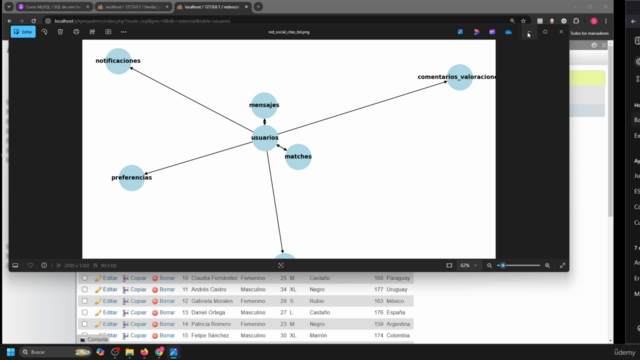The height and width of the screenshot is (360, 640).
Task: Open the three-dots more options menu
Action: (x=124, y=32)
